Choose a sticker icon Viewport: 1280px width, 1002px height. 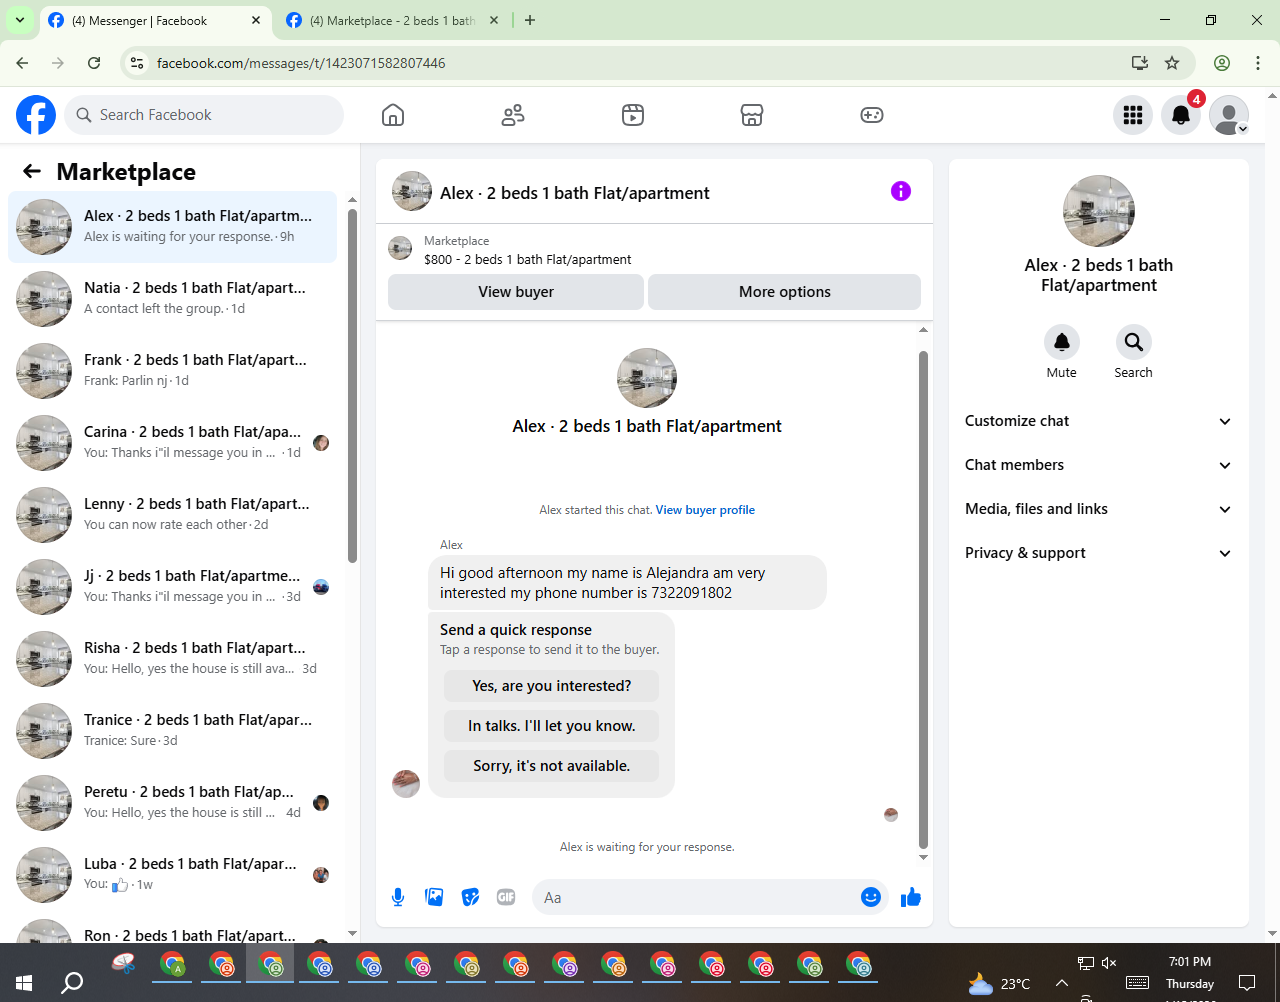[x=470, y=897]
